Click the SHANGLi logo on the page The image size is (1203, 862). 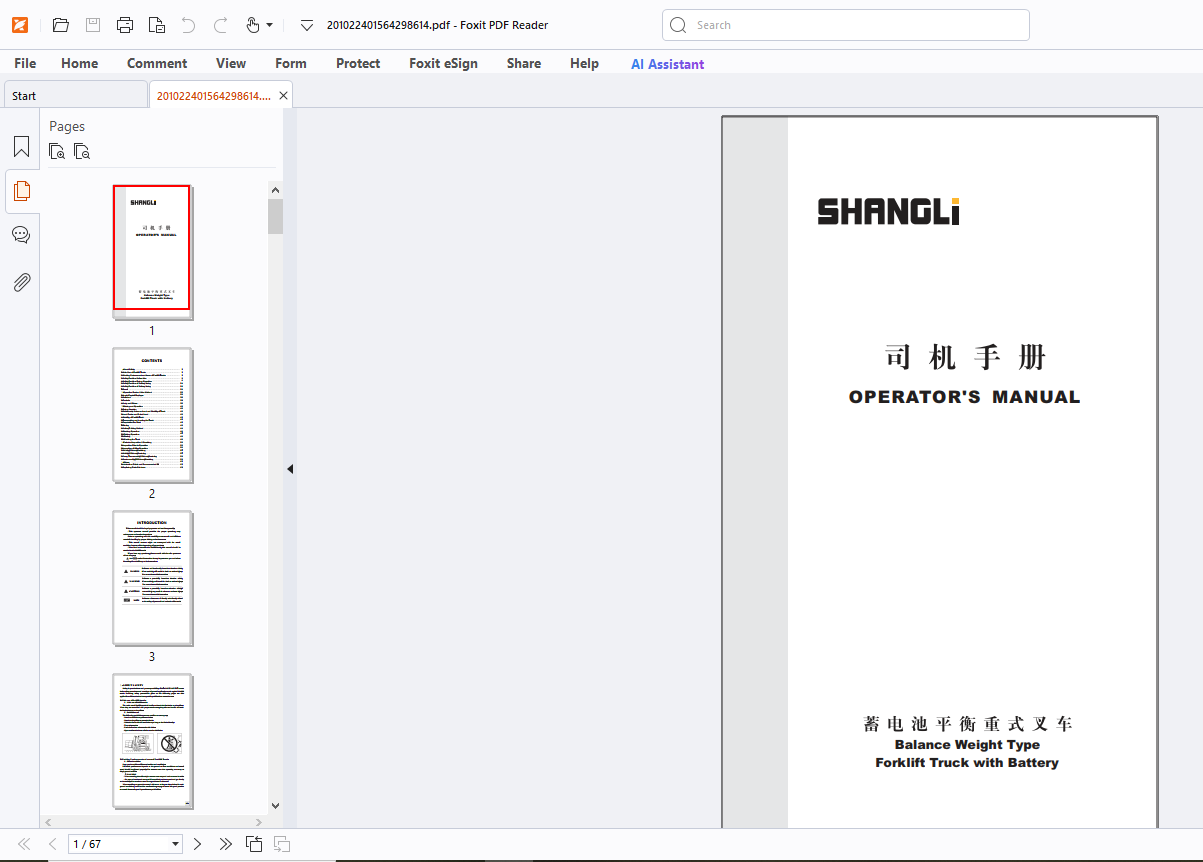tap(889, 212)
